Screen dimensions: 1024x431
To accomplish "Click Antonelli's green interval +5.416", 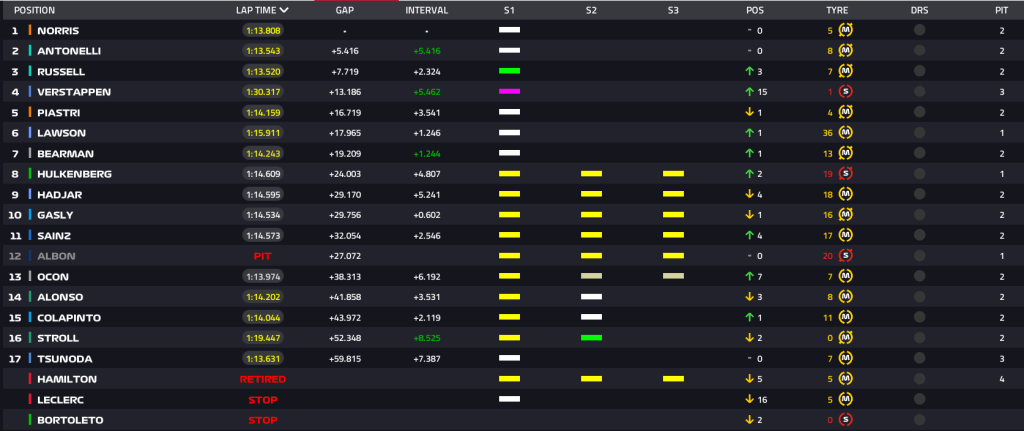I will (426, 51).
